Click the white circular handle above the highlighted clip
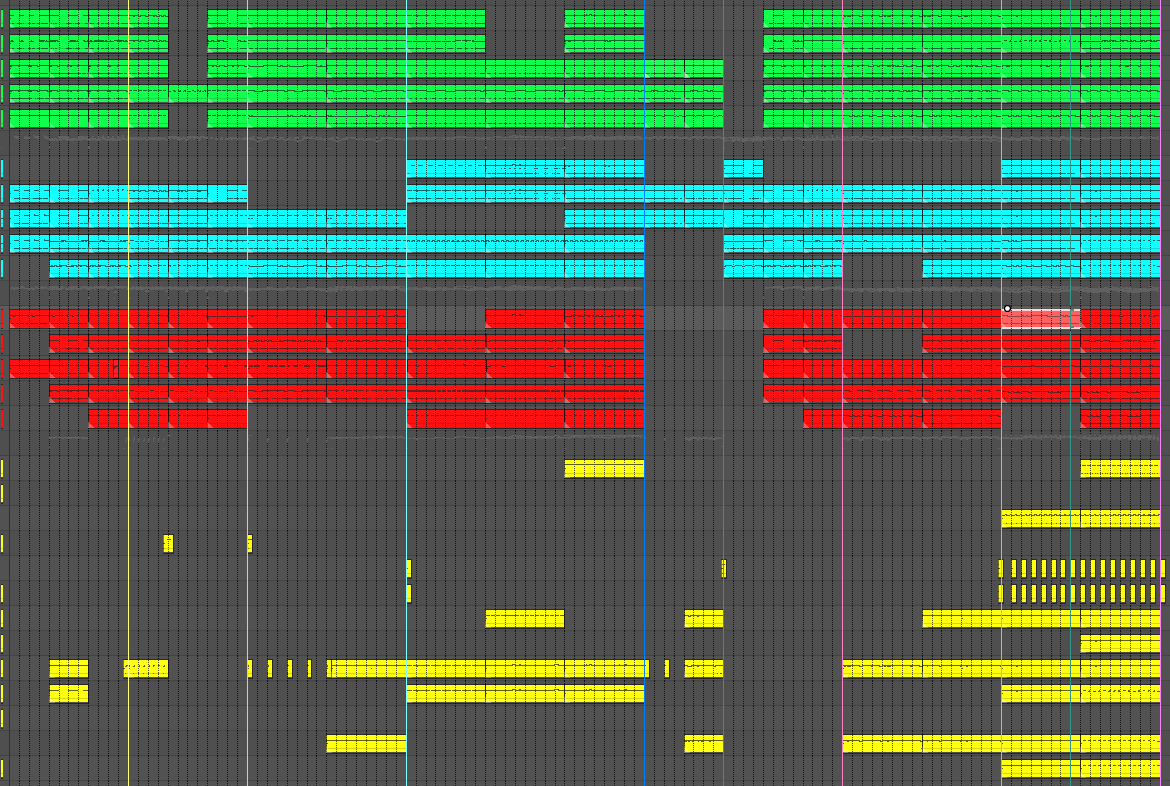1170x786 pixels. (1007, 309)
